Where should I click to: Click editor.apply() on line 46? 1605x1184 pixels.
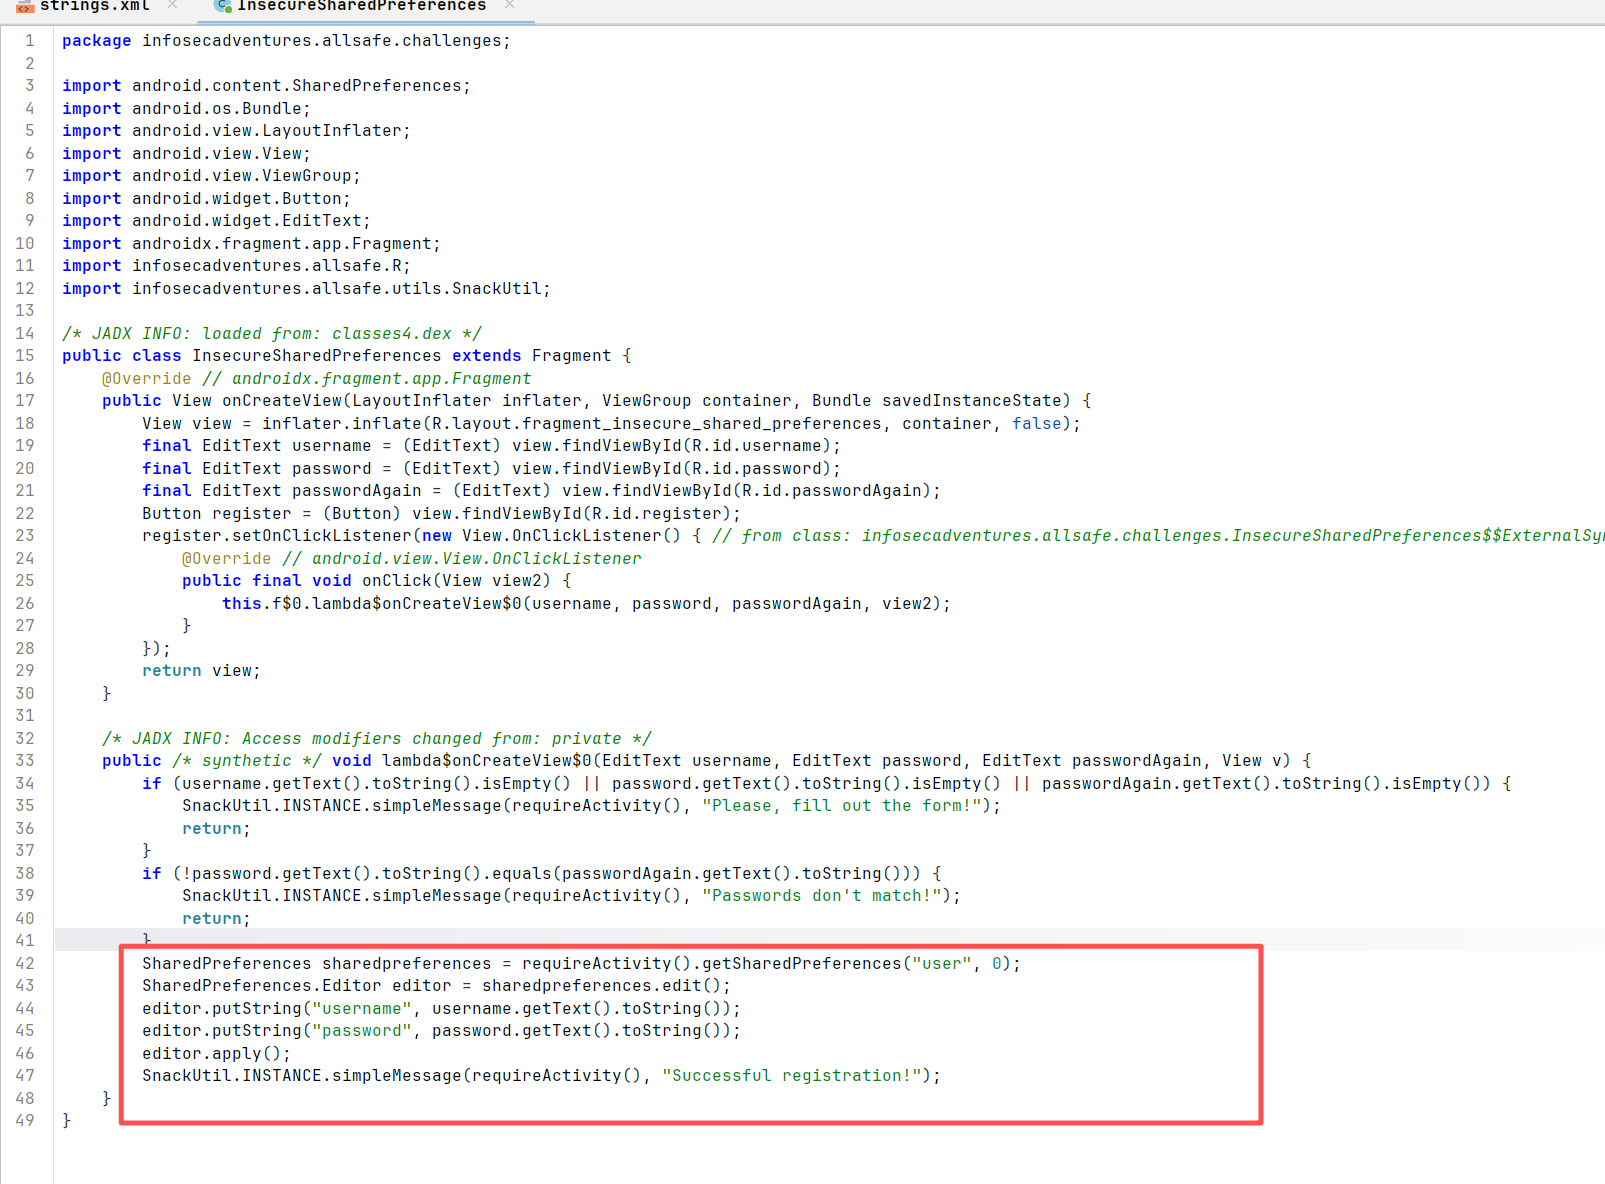coord(215,1054)
